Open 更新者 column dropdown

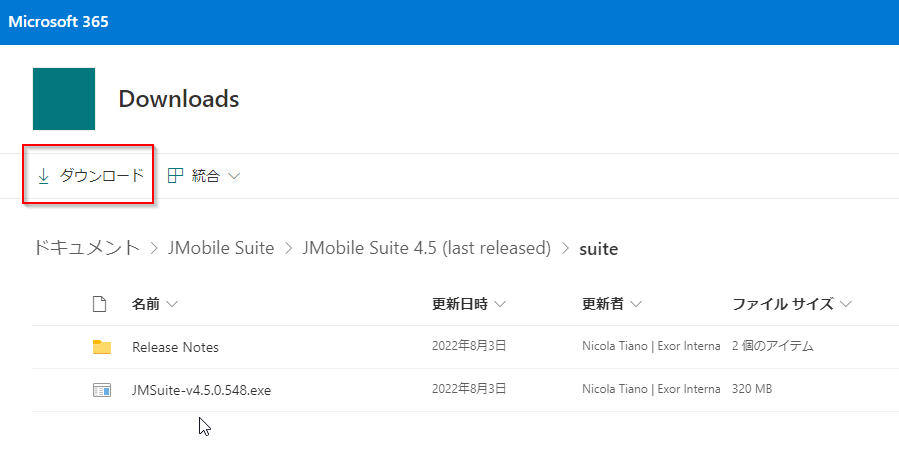[612, 304]
